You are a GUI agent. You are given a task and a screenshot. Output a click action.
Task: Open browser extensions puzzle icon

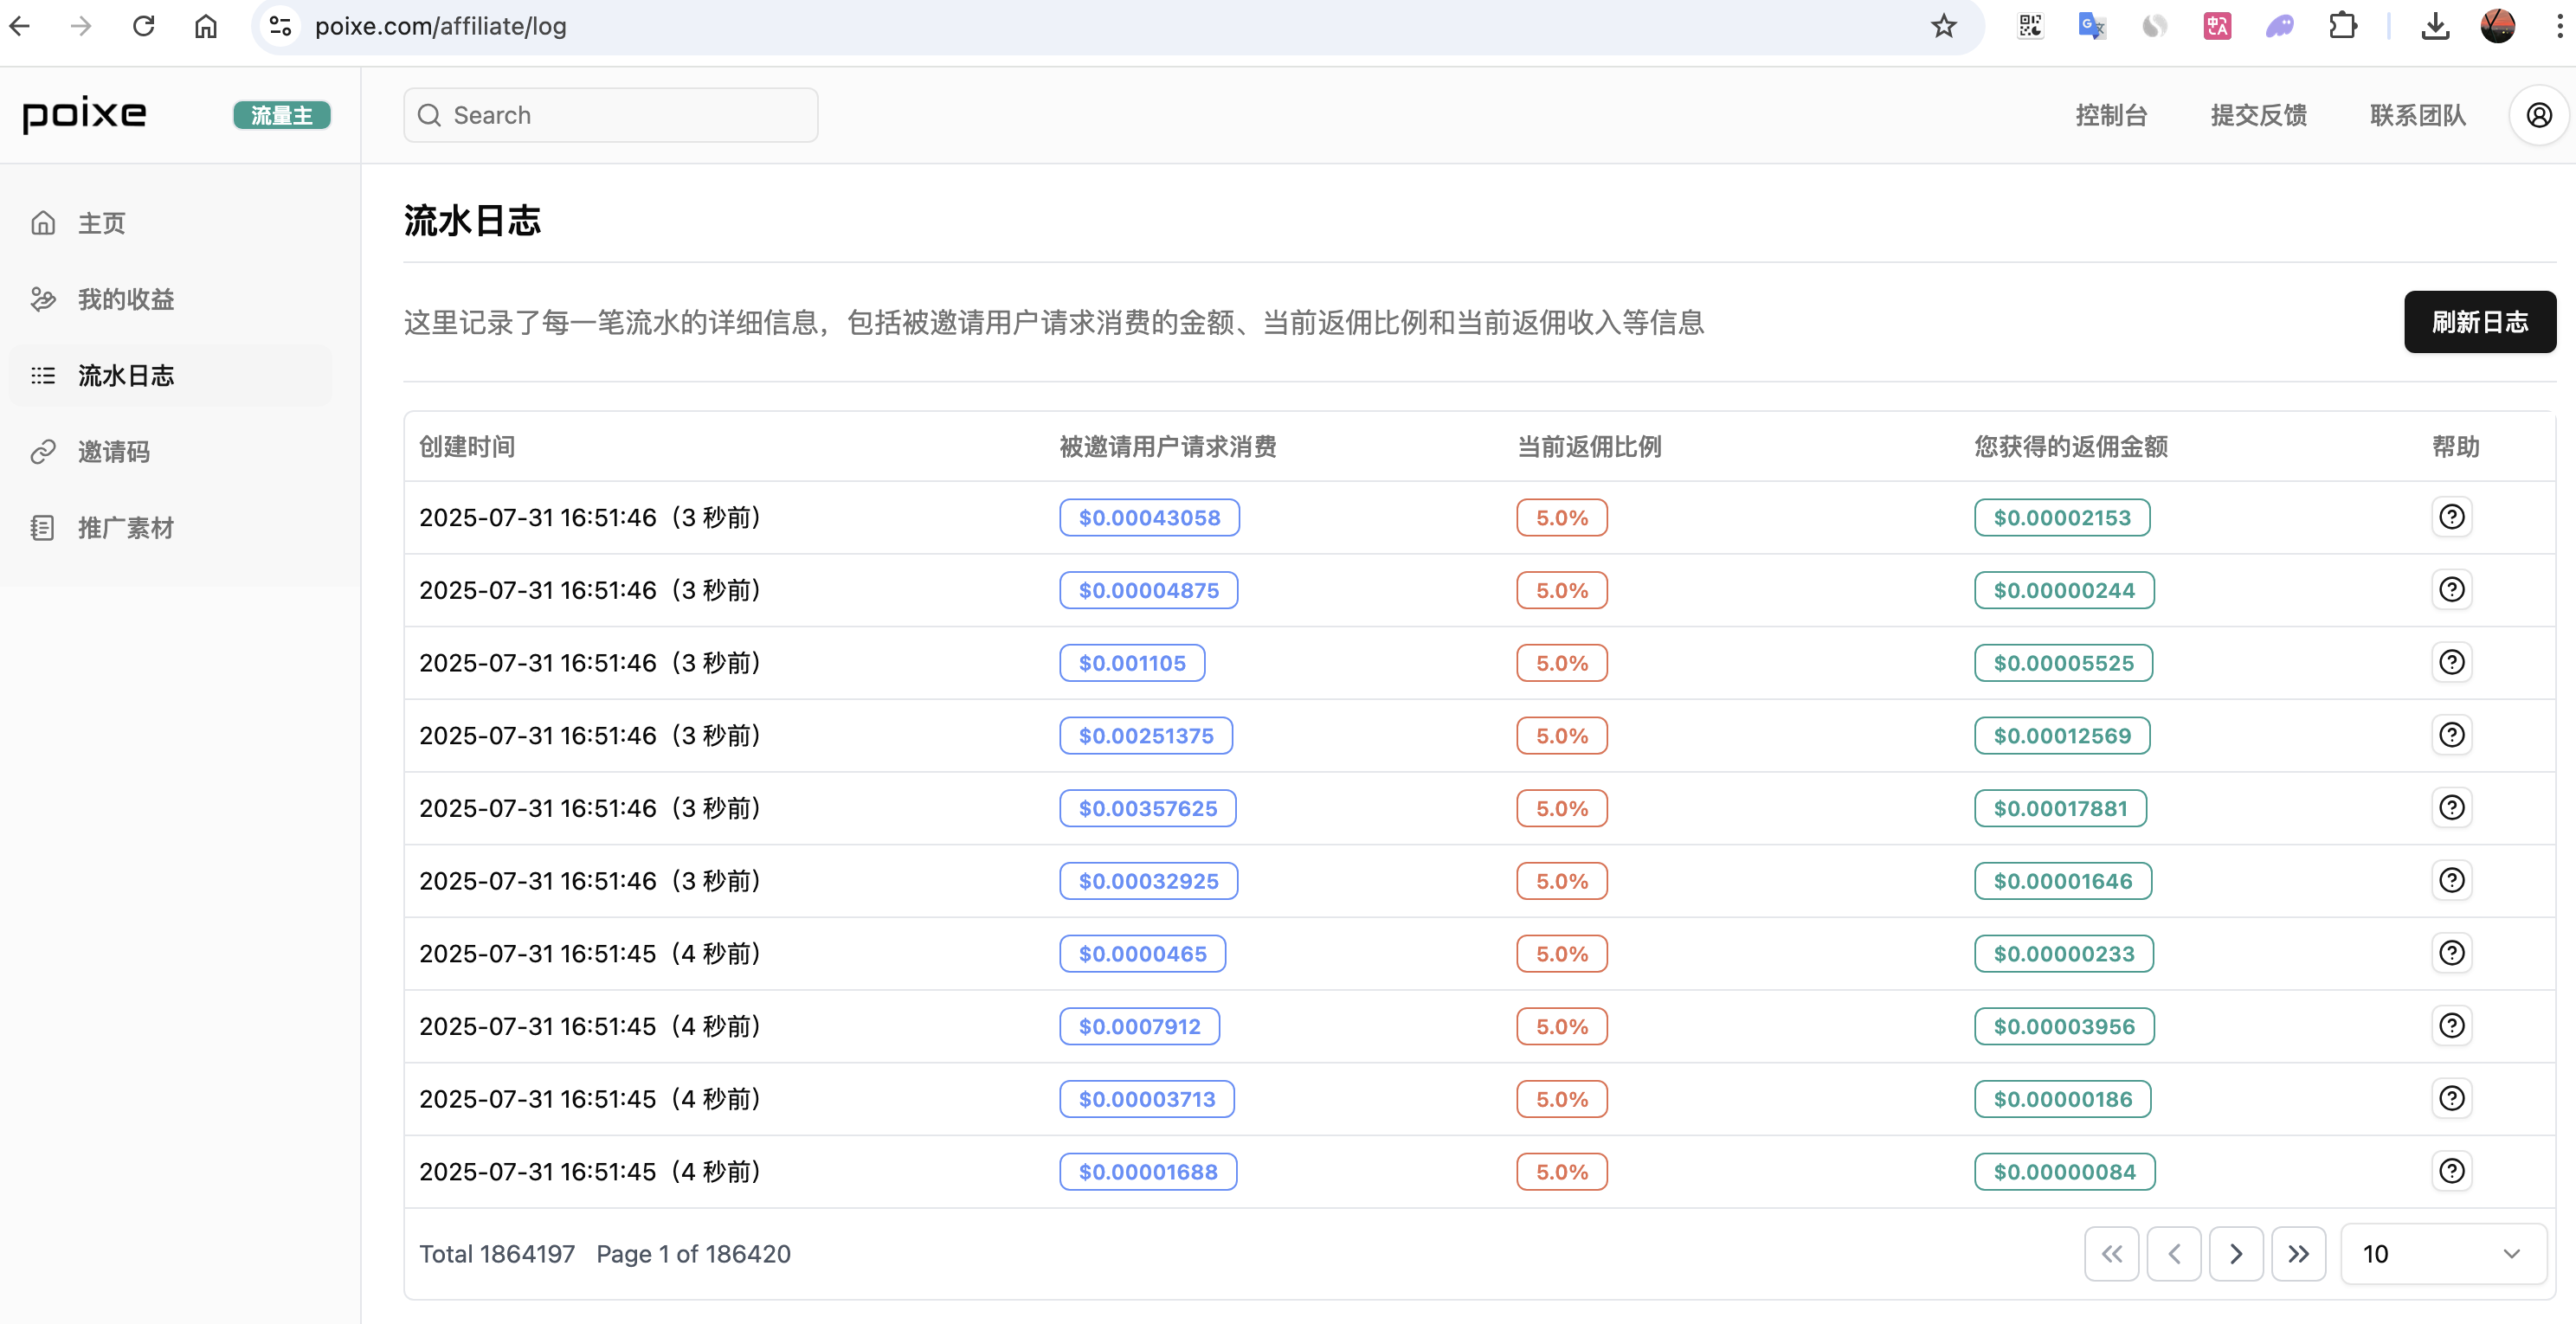tap(2343, 26)
